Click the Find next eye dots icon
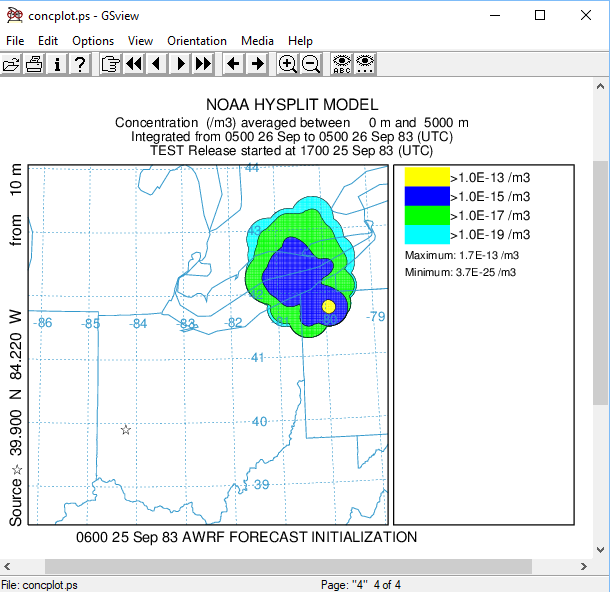Screen dimensions: 610x592 coord(365,64)
